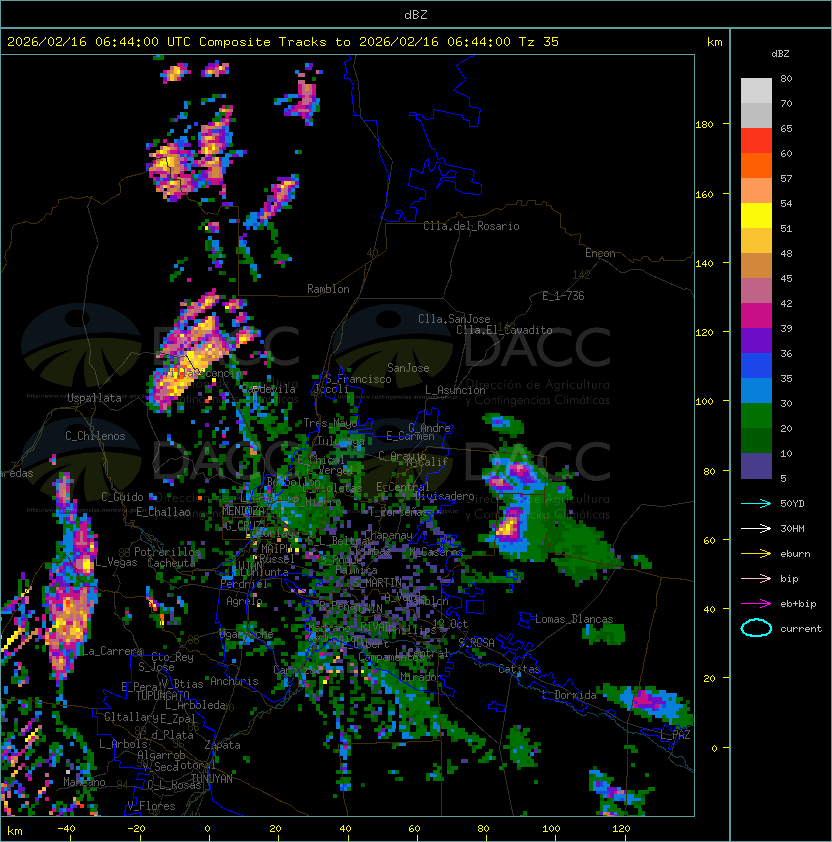Click the '120' km tick on bottom axis
The width and height of the screenshot is (832, 842).
[621, 829]
